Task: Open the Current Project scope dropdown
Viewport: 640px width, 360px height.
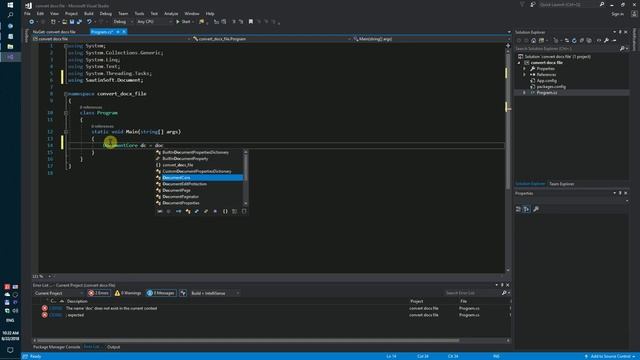Action: [58, 293]
